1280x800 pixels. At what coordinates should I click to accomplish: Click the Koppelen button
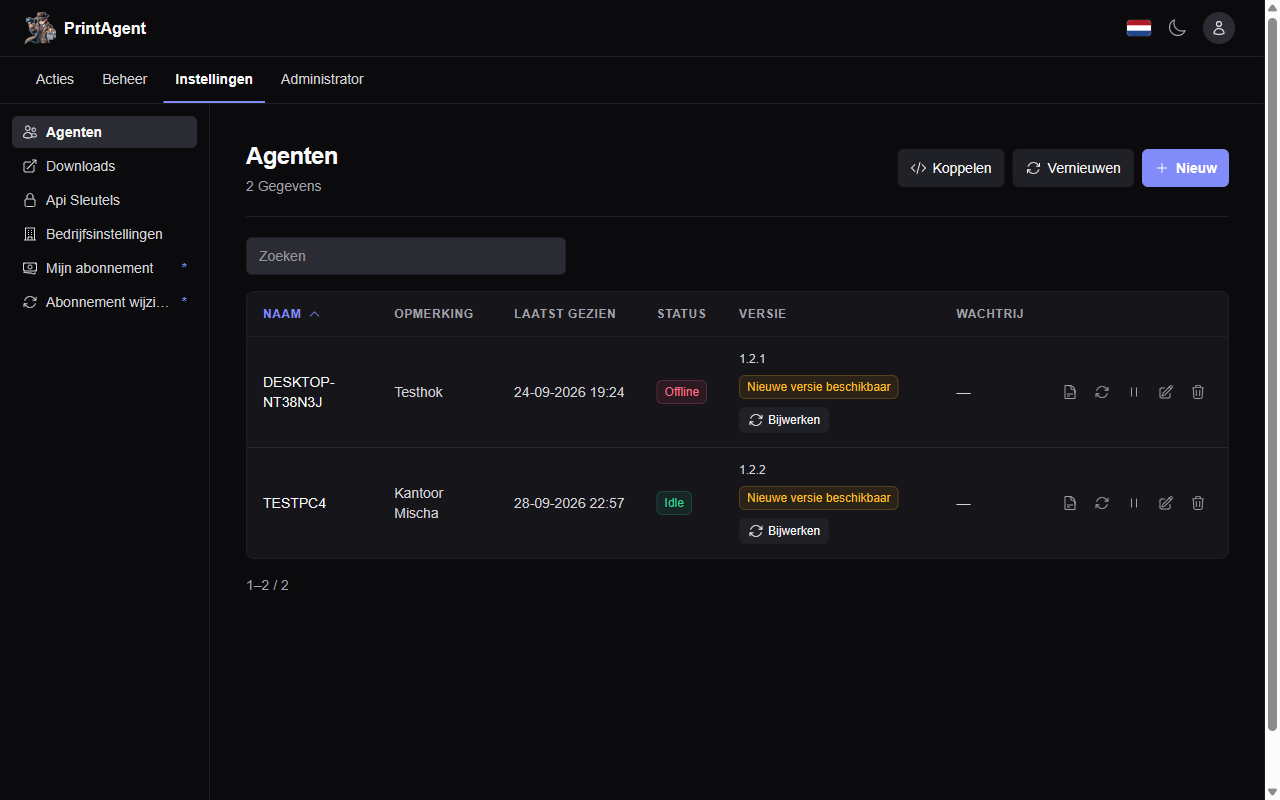point(951,168)
